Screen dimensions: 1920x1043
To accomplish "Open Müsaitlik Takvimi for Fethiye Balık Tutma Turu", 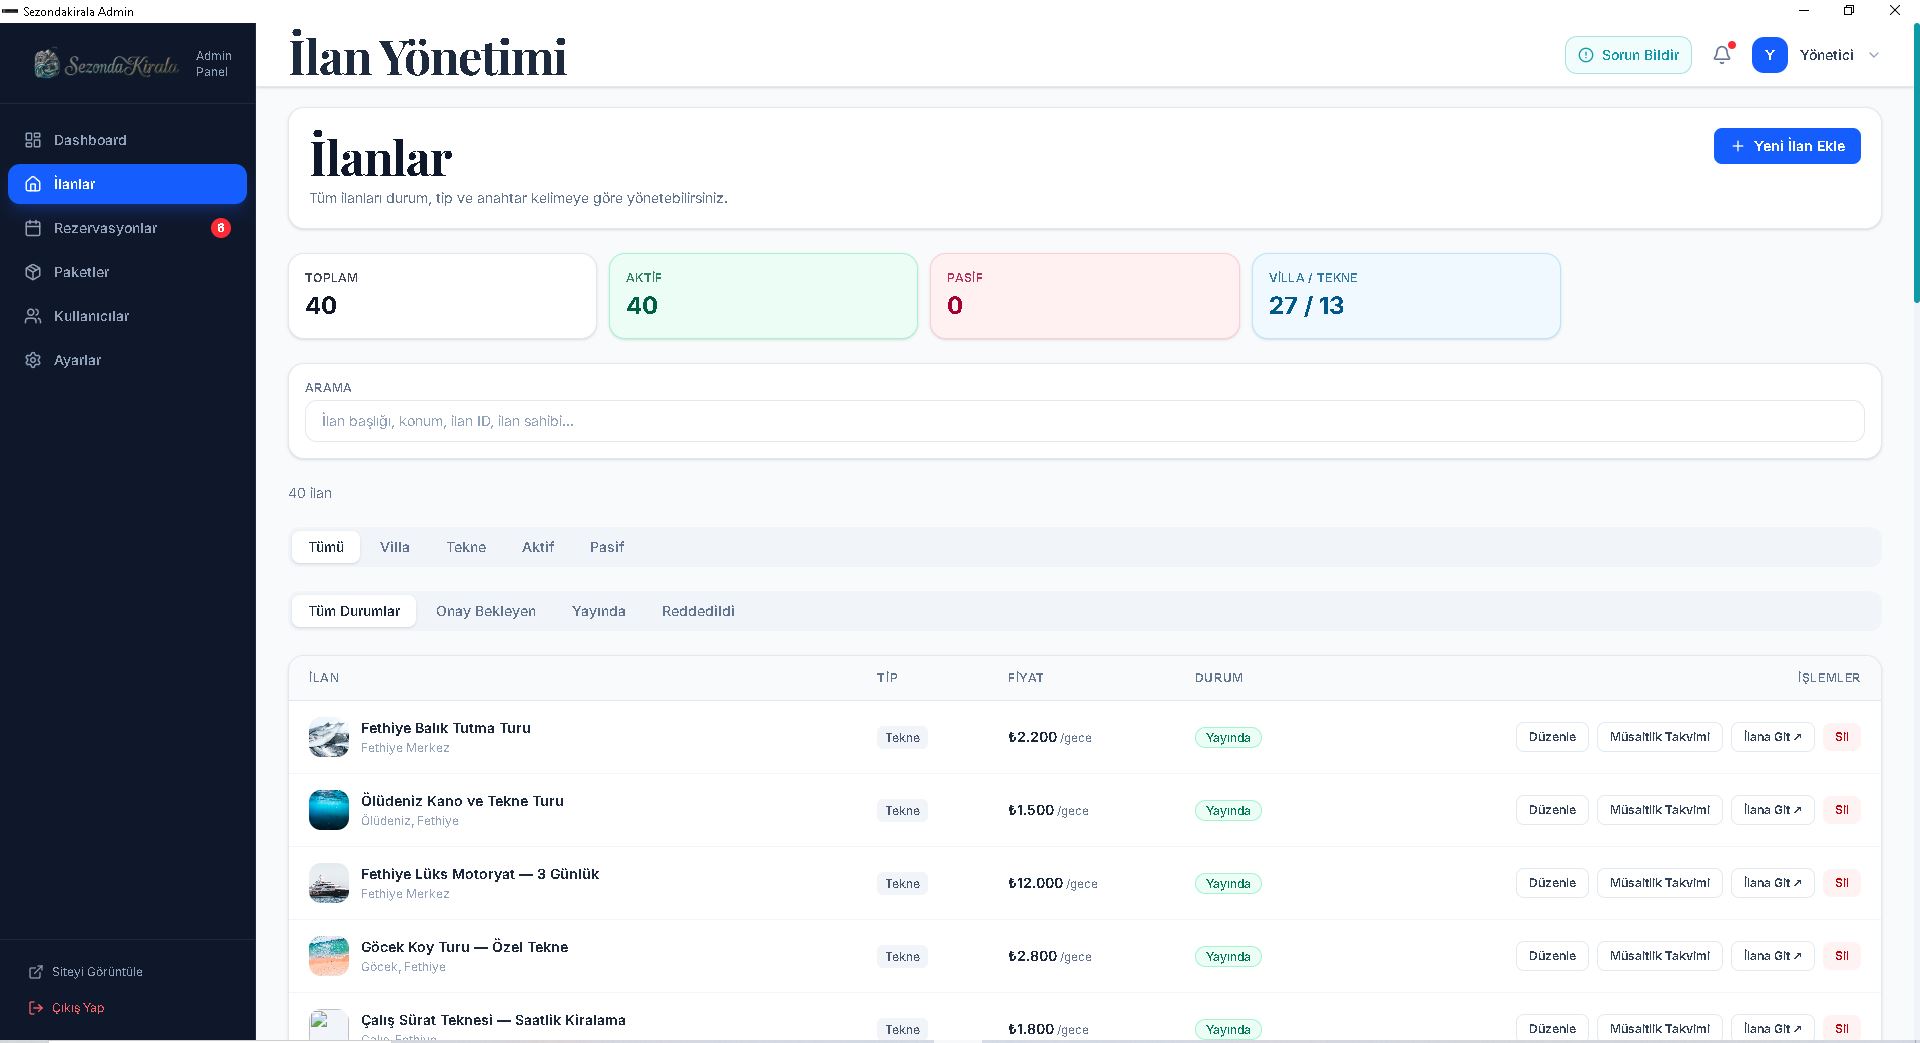I will 1660,737.
